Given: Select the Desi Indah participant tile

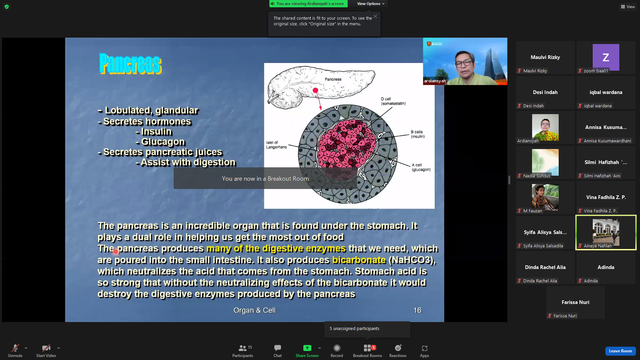Looking at the screenshot, I should click(545, 93).
